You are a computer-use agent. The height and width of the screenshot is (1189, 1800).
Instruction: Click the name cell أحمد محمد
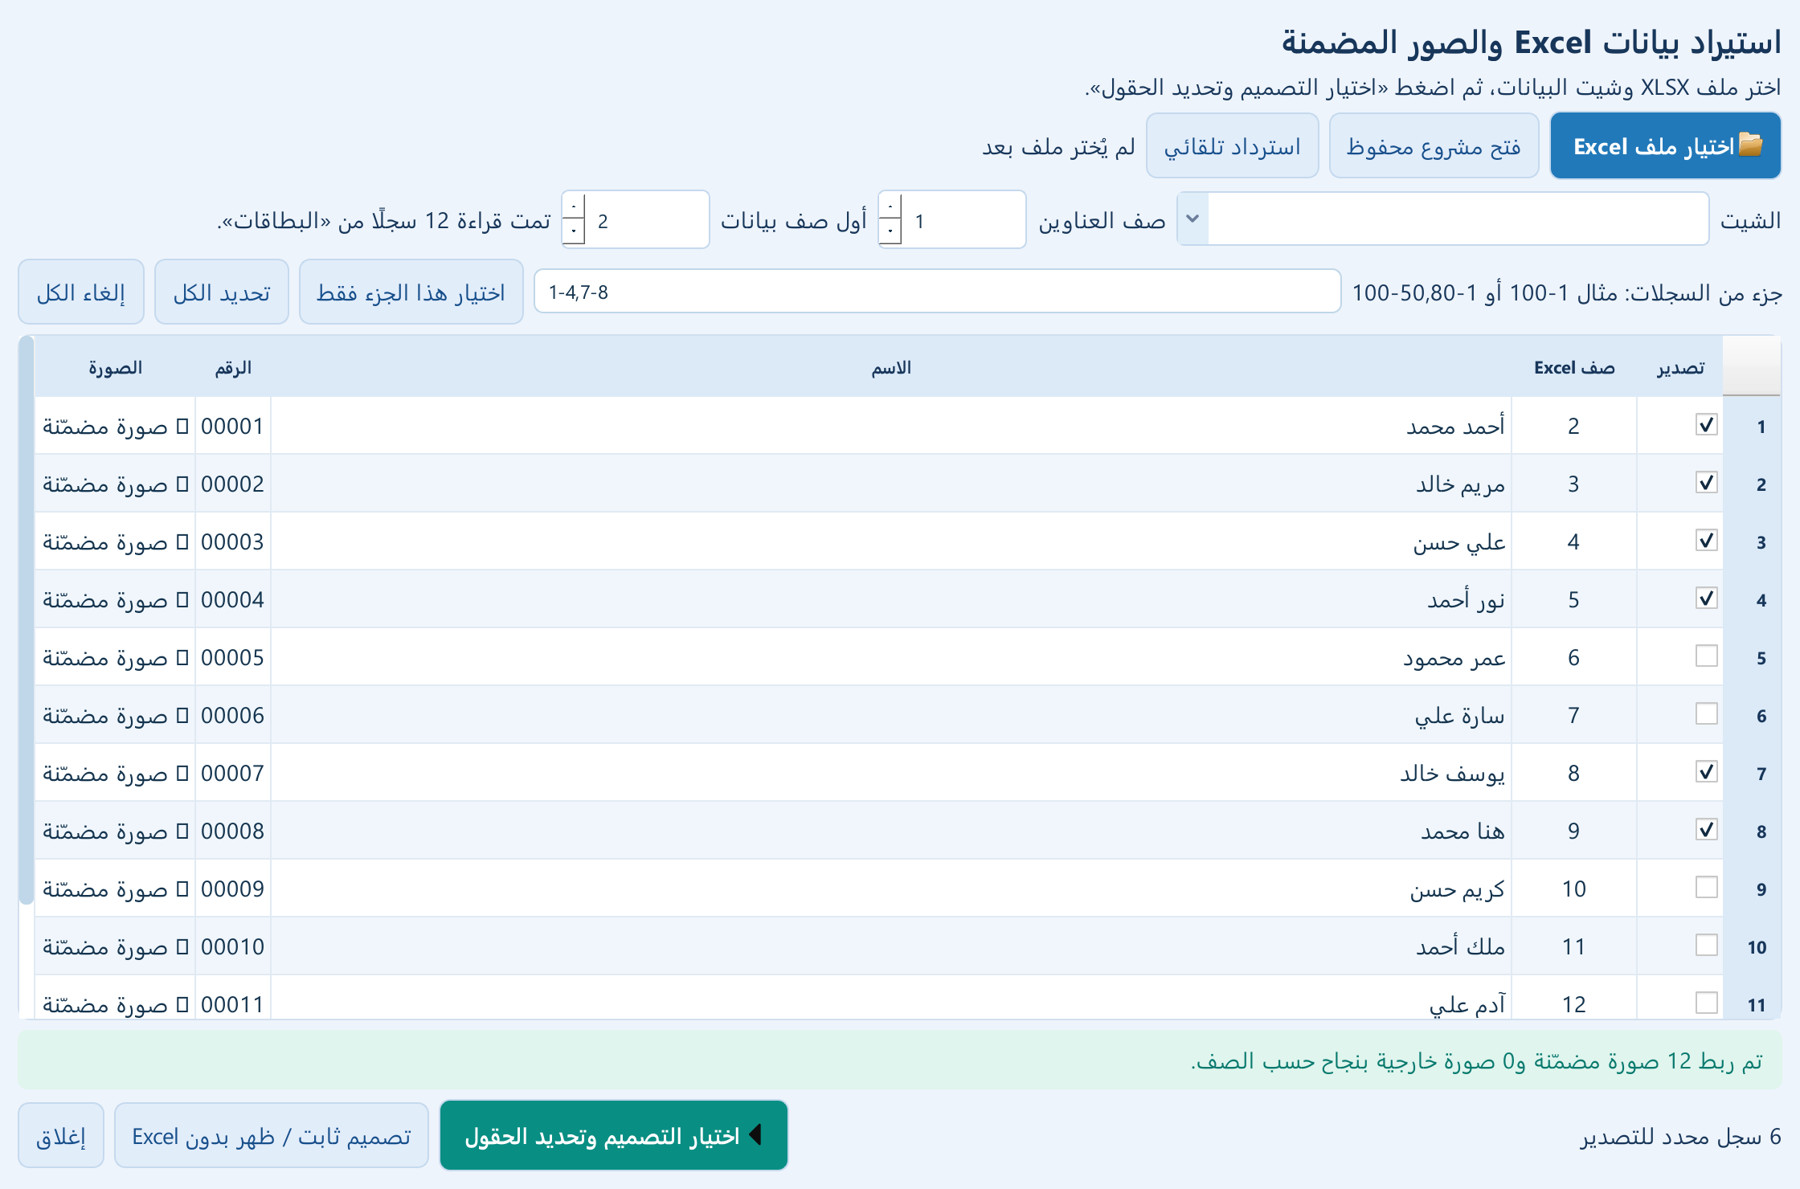[x=891, y=426]
